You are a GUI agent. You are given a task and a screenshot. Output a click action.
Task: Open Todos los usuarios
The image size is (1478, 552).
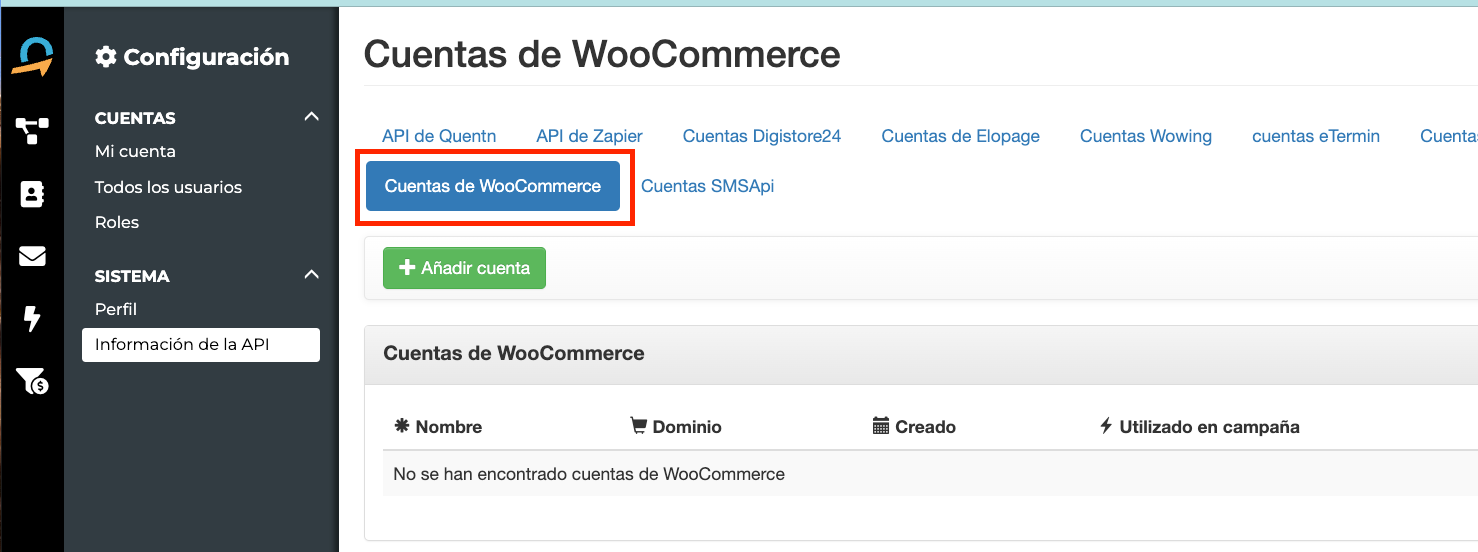tap(168, 187)
